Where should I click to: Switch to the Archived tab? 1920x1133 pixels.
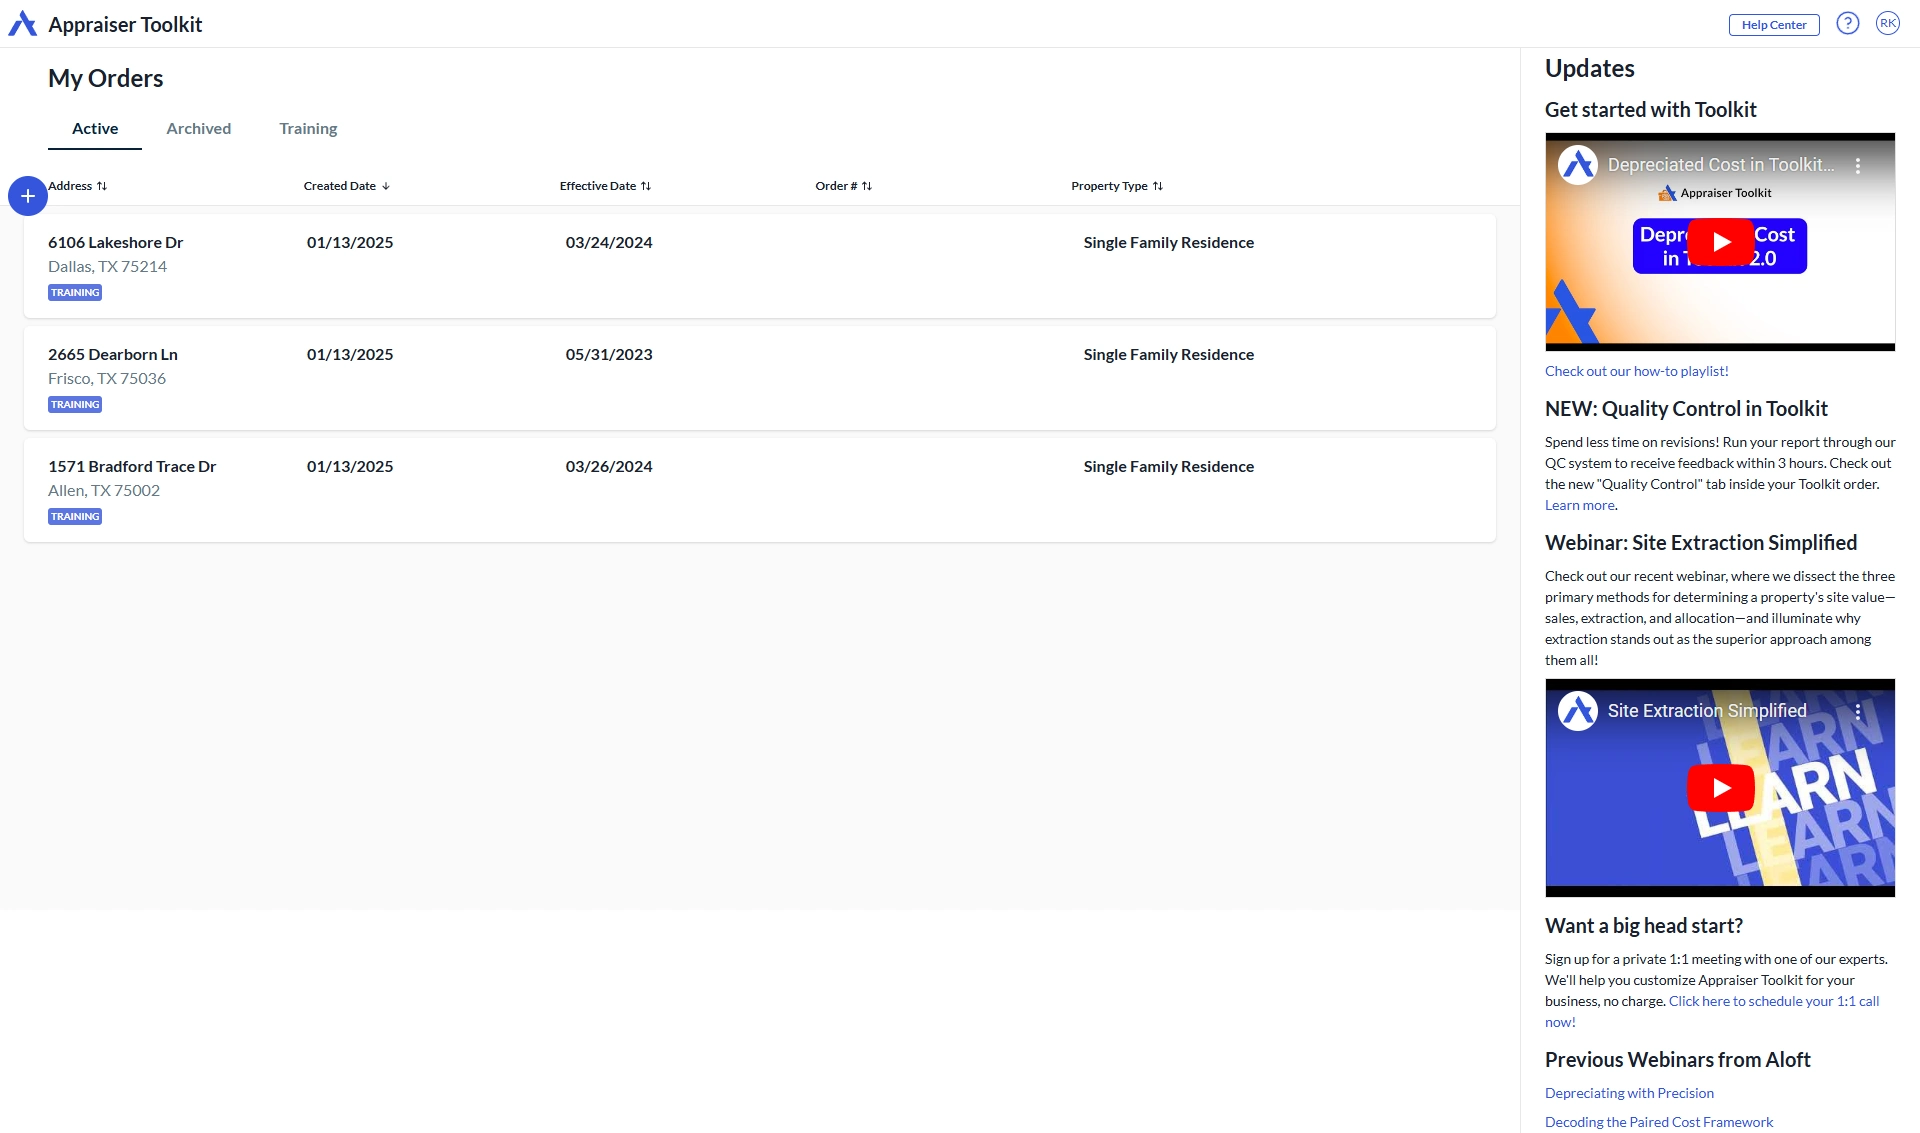tap(198, 129)
